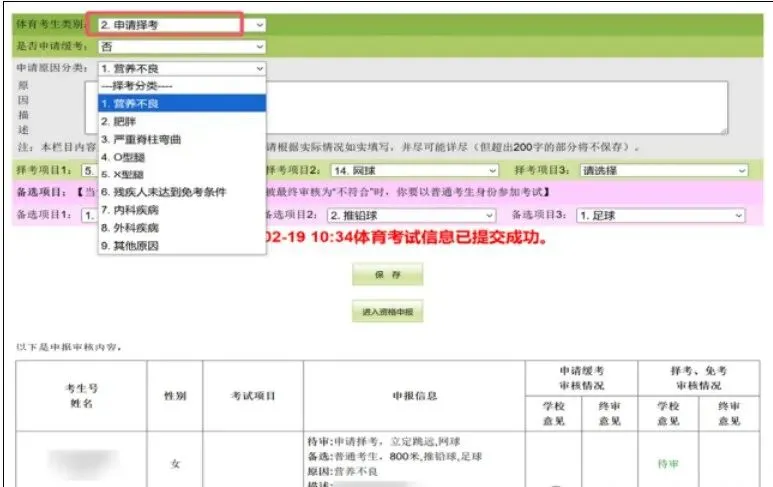Choose option 4. O型腿

tap(182, 157)
